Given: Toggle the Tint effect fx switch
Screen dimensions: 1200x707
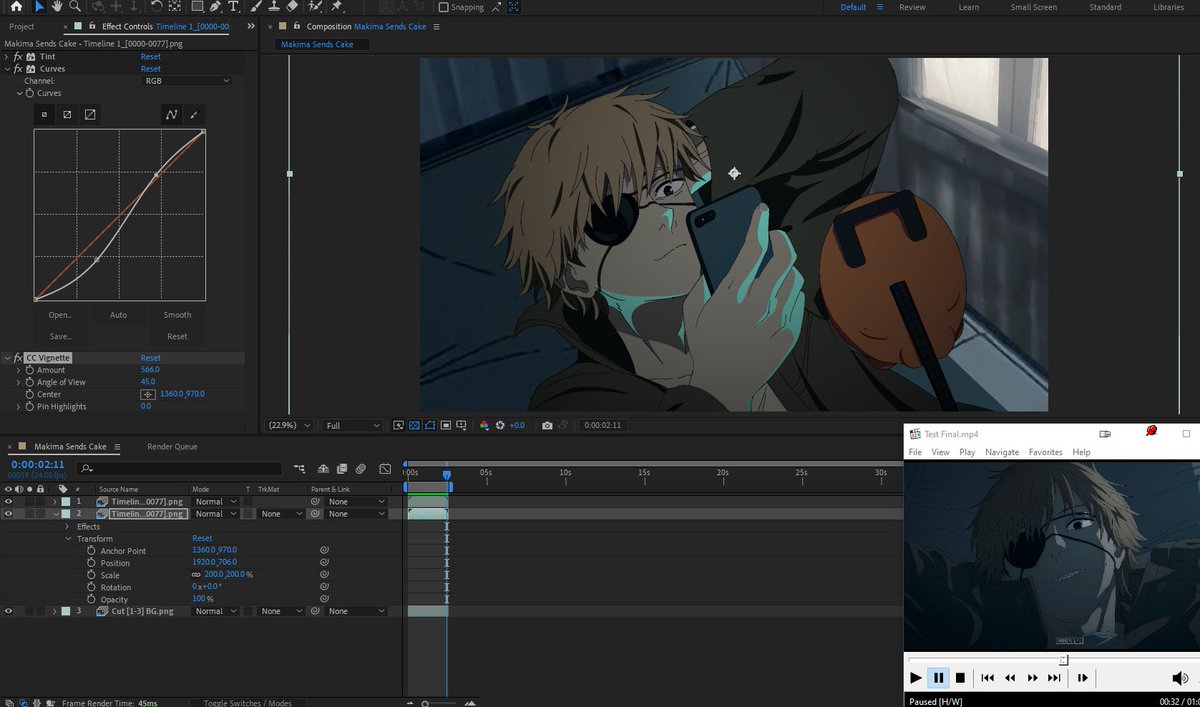Looking at the screenshot, I should pyautogui.click(x=18, y=57).
